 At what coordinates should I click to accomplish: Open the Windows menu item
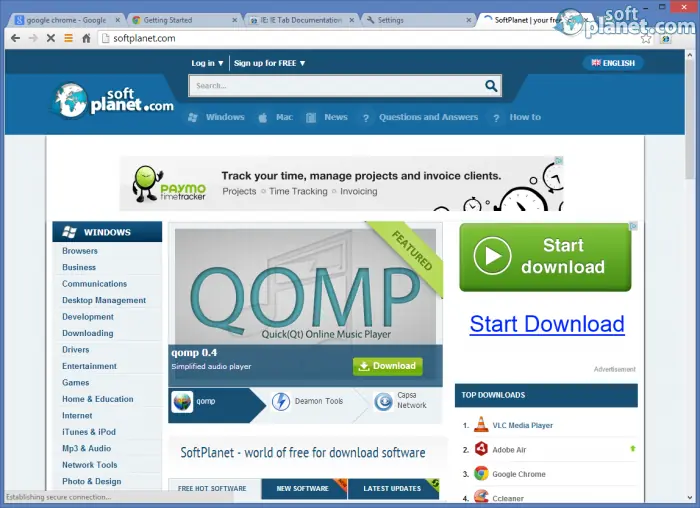coord(225,117)
